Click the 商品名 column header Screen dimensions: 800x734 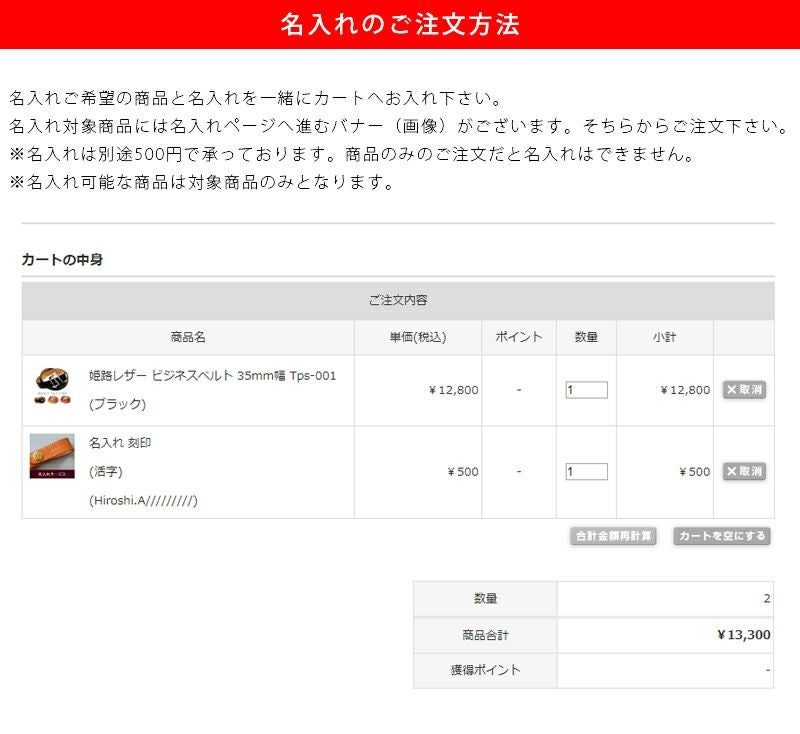click(x=188, y=337)
